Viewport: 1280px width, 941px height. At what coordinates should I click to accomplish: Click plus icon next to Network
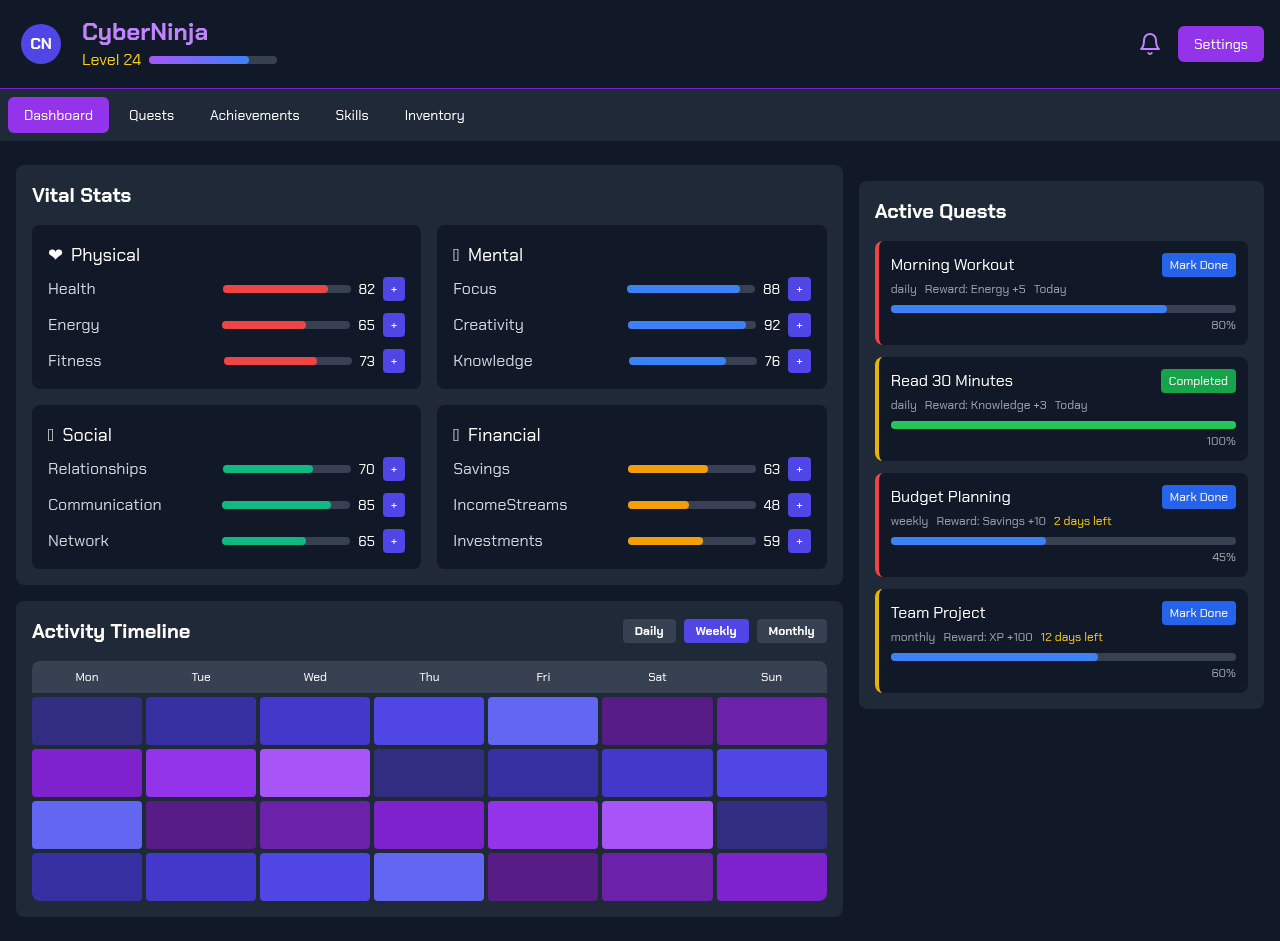tap(394, 541)
